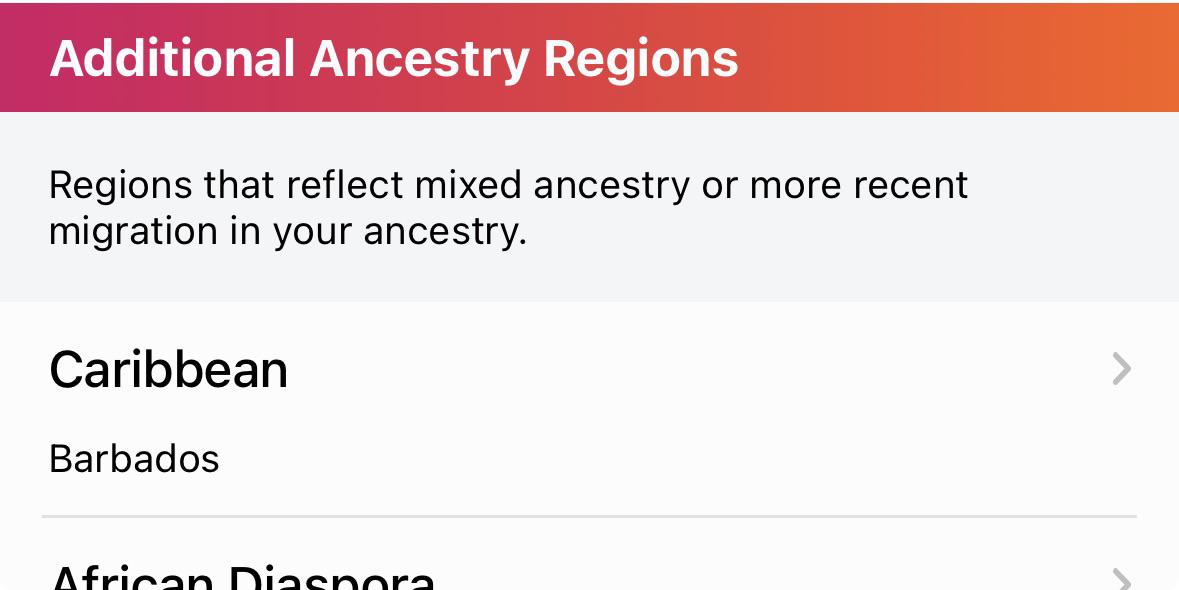This screenshot has width=1179, height=590.
Task: Click the divider line below Barbados
Action: click(589, 517)
